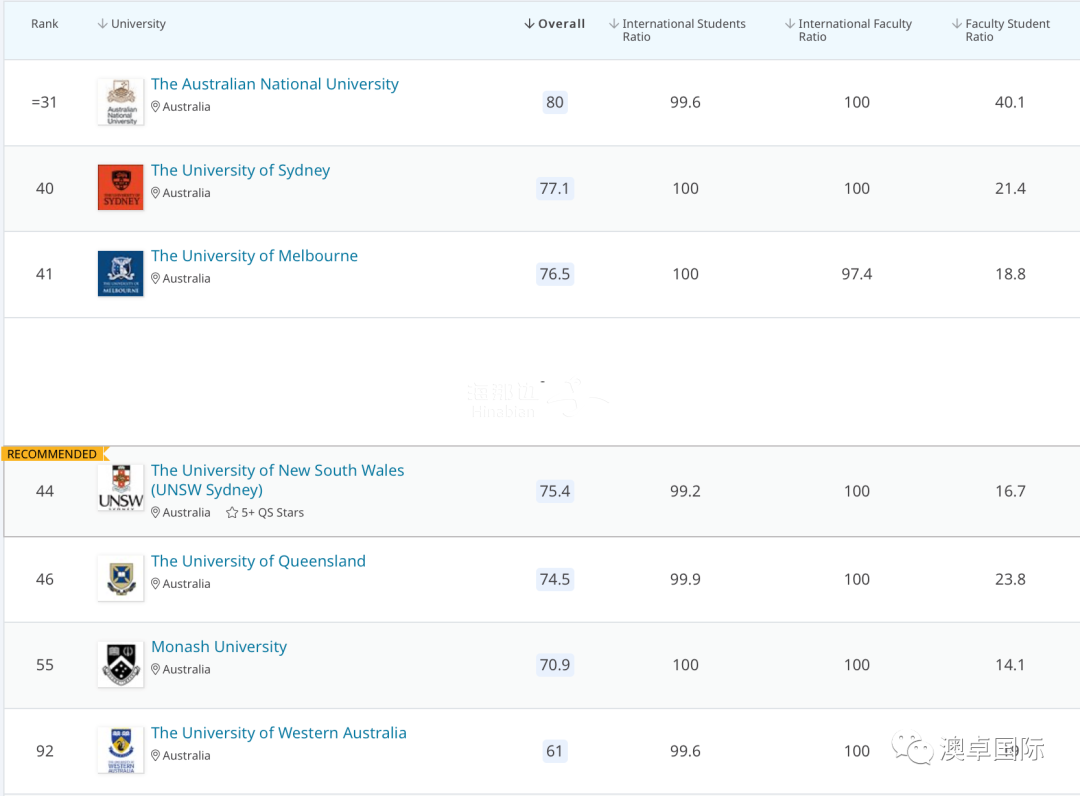Open The University of Queensland link
The image size is (1080, 796).
pos(258,561)
